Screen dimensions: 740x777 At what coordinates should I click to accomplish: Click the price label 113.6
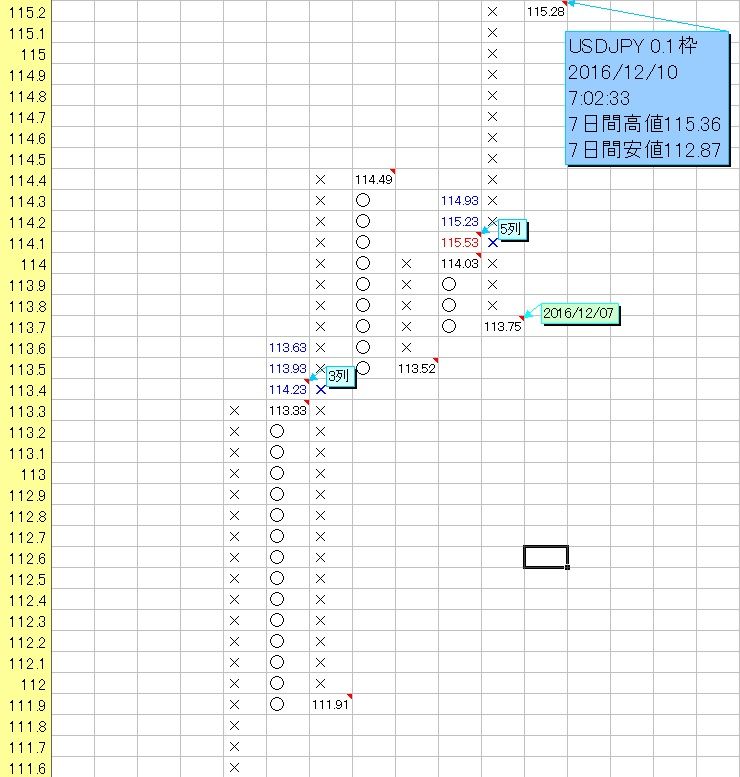click(x=27, y=348)
